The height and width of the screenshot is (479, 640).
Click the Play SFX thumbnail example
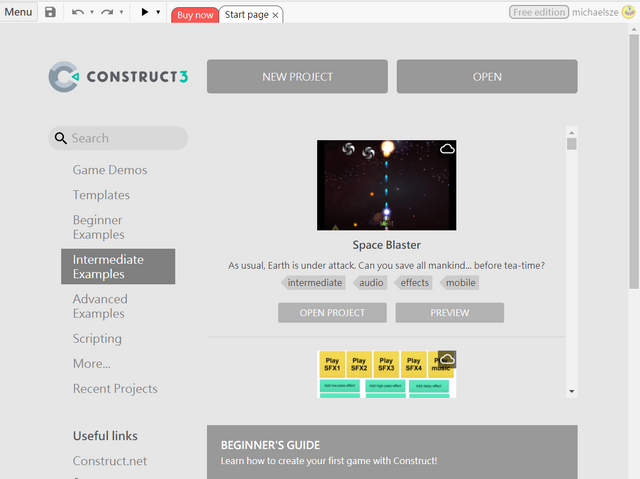(x=387, y=374)
